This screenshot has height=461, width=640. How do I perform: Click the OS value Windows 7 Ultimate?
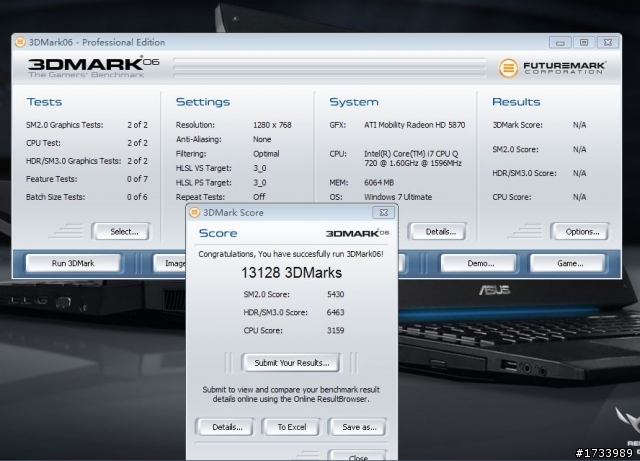pyautogui.click(x=398, y=197)
